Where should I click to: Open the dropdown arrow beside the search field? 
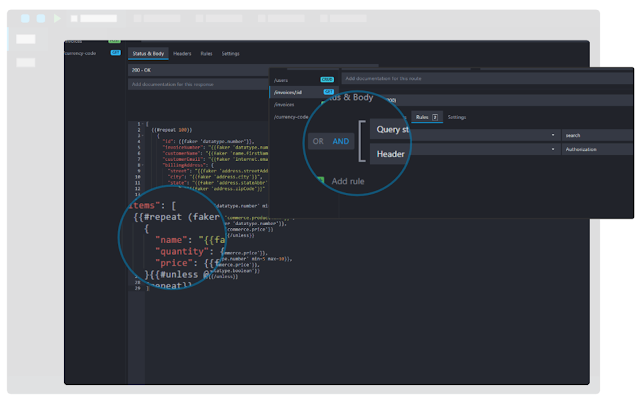click(x=553, y=135)
